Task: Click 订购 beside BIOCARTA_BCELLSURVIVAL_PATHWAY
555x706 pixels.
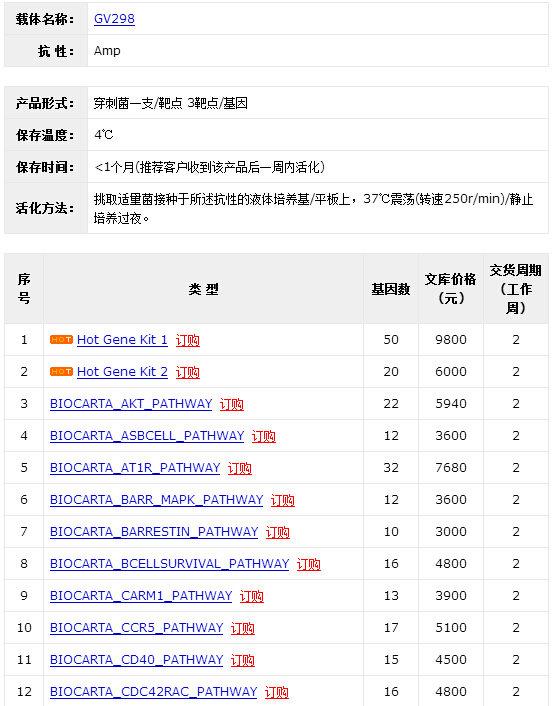Action: [x=309, y=564]
